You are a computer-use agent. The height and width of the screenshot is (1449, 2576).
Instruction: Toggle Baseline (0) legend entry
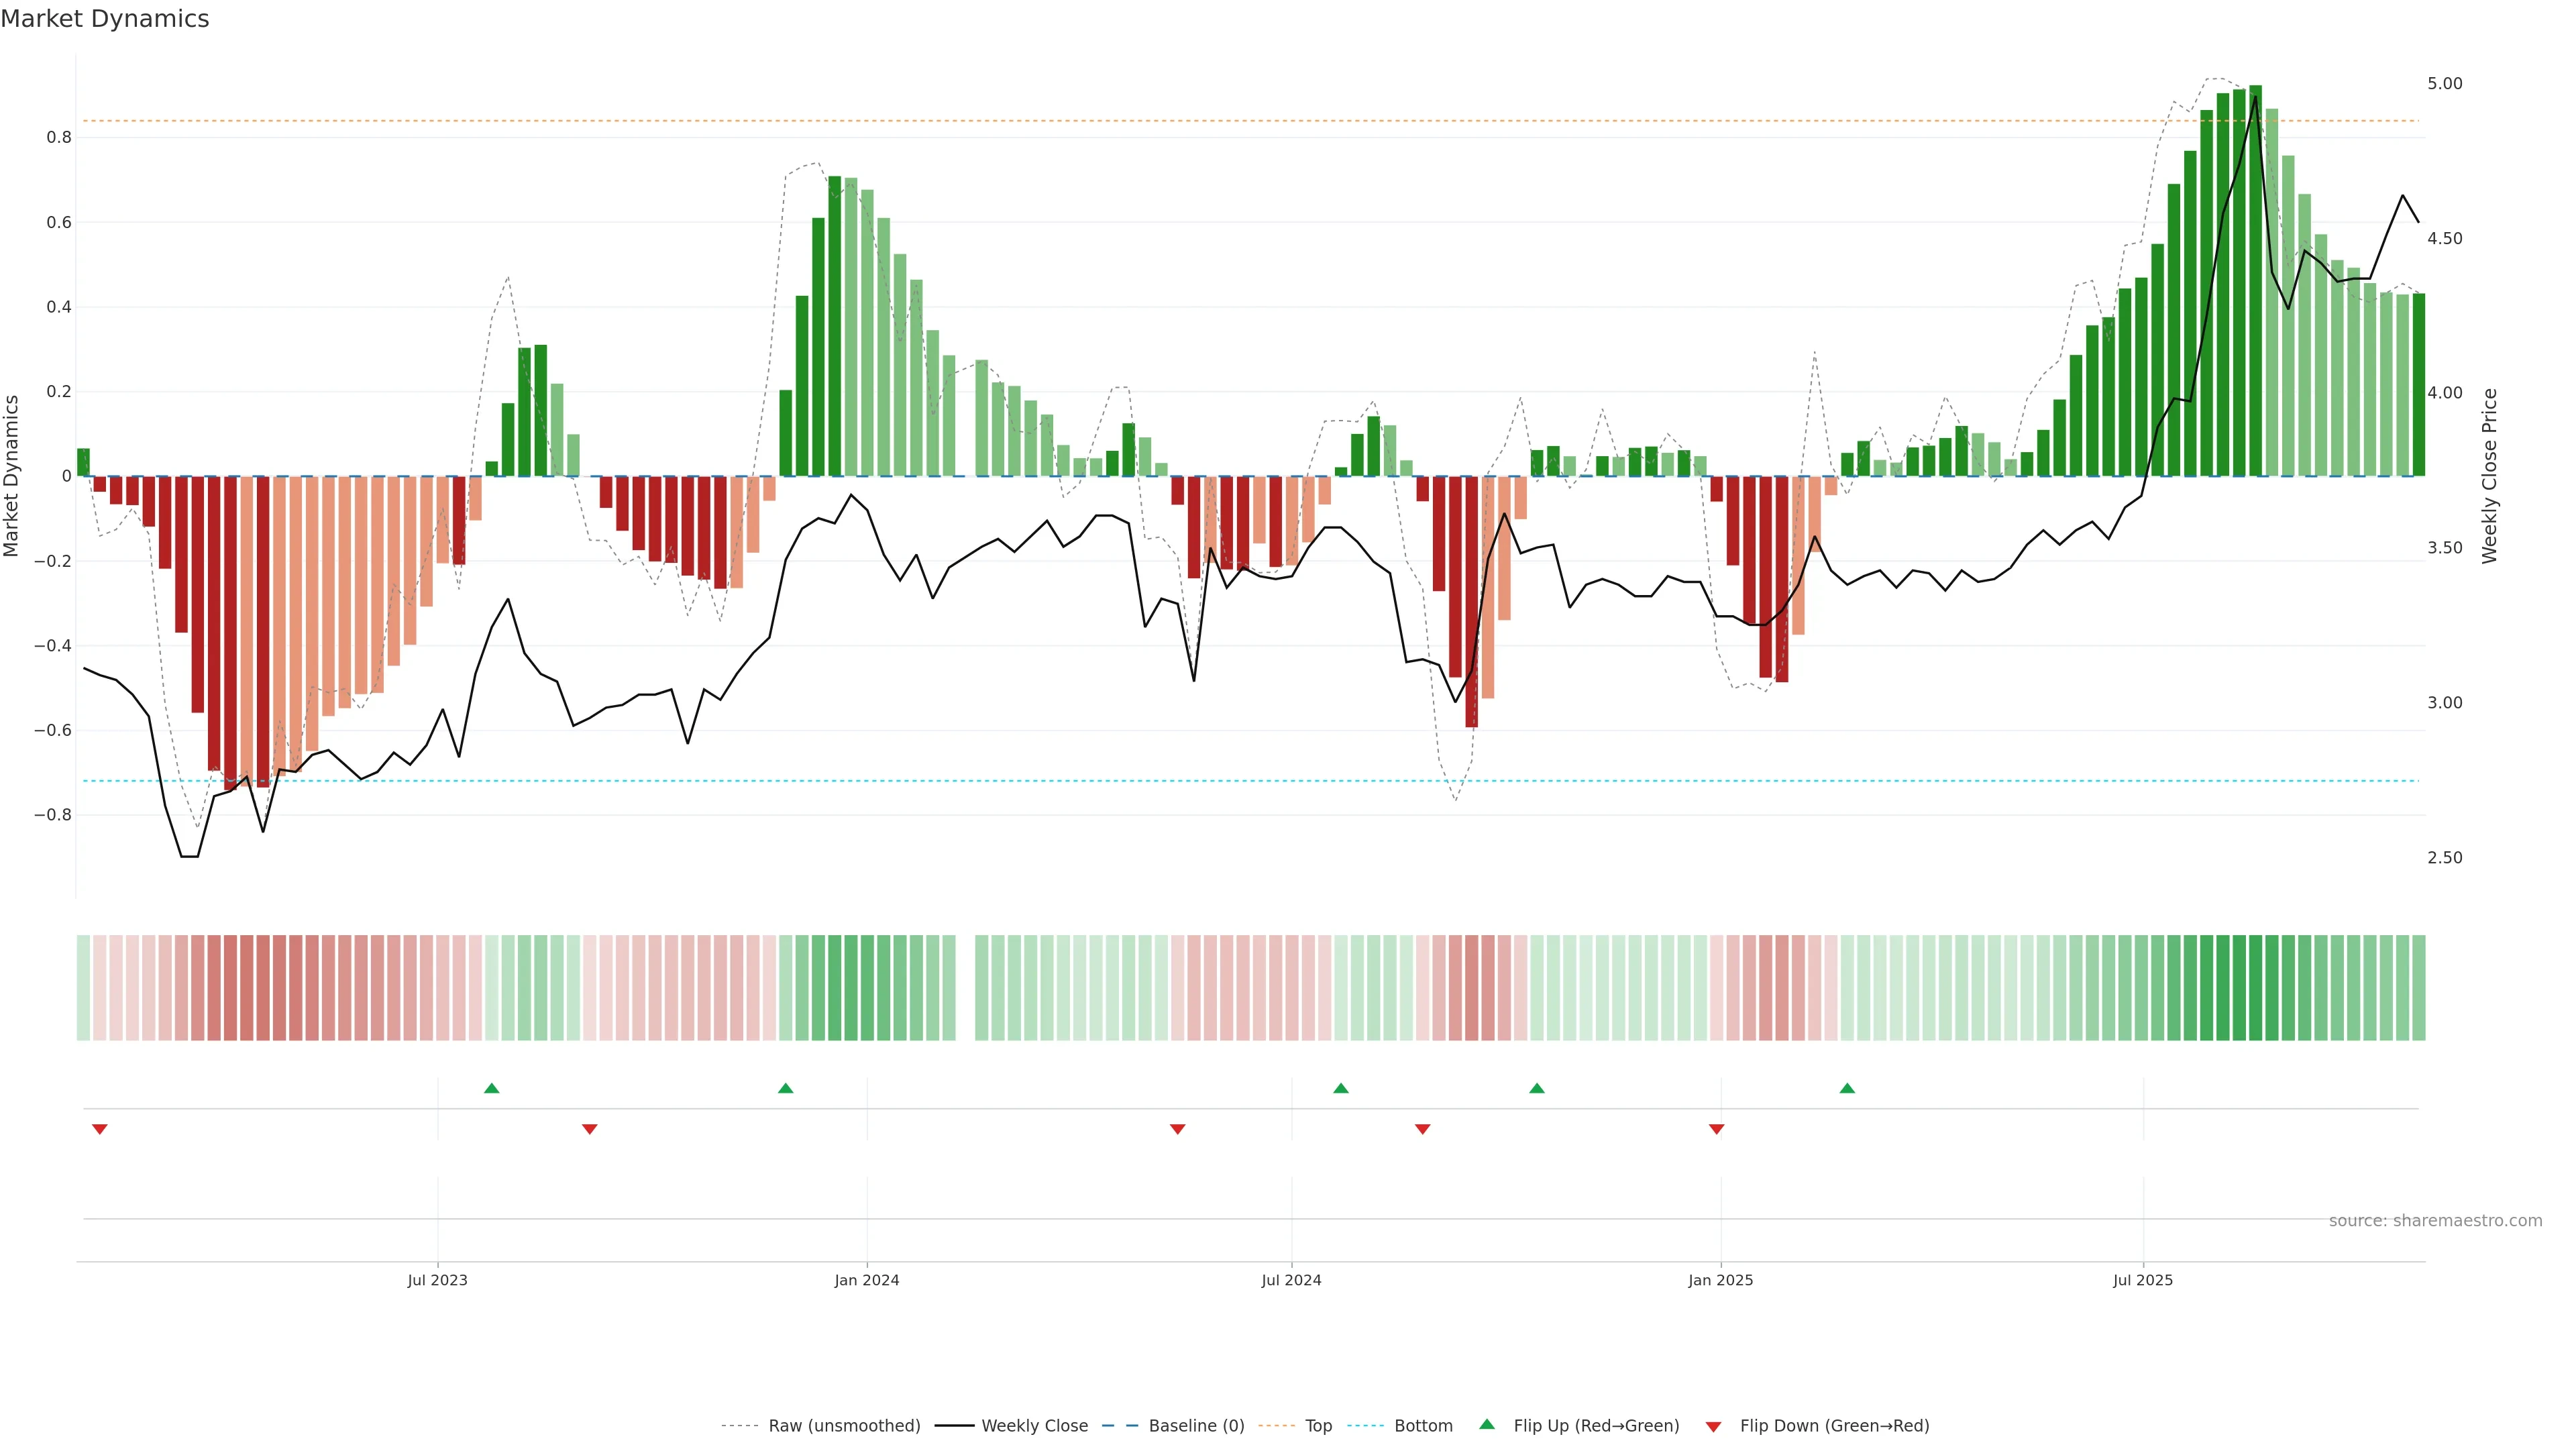[x=1196, y=1426]
